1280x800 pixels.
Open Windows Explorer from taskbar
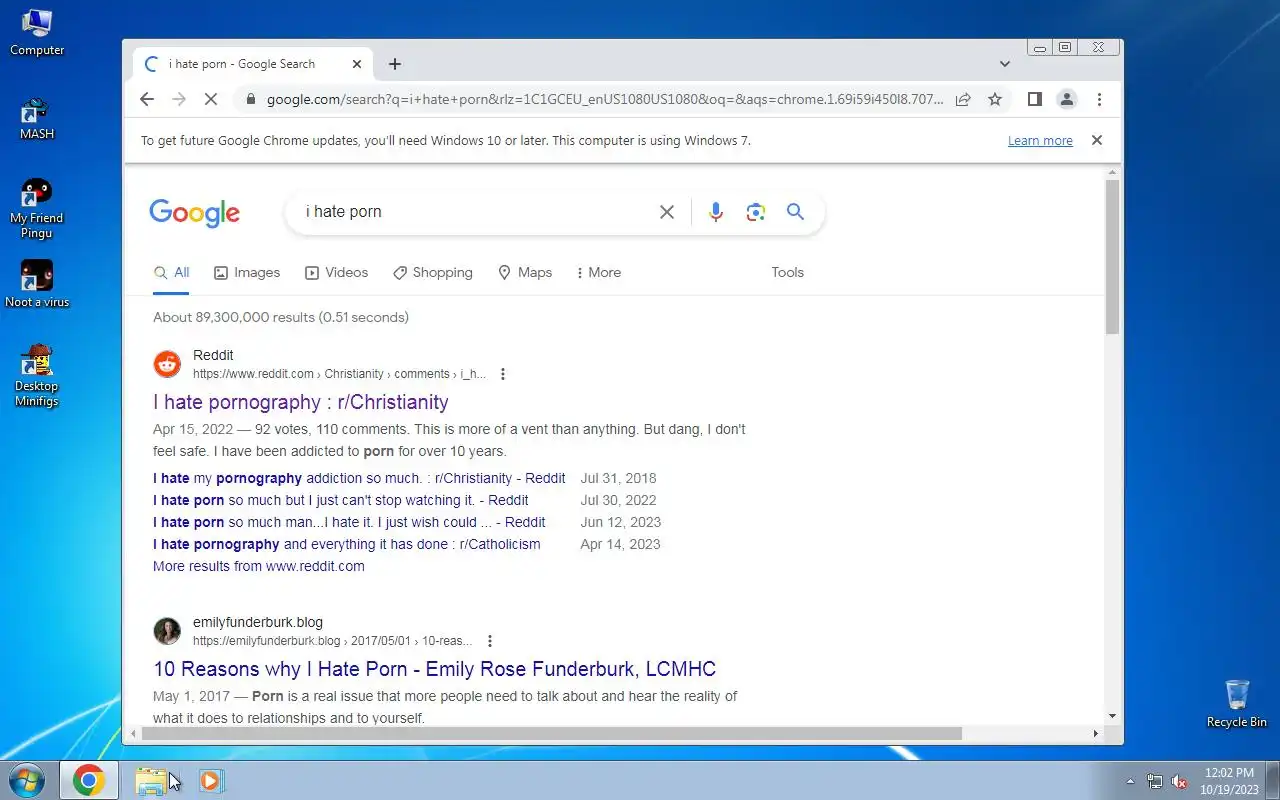point(150,781)
